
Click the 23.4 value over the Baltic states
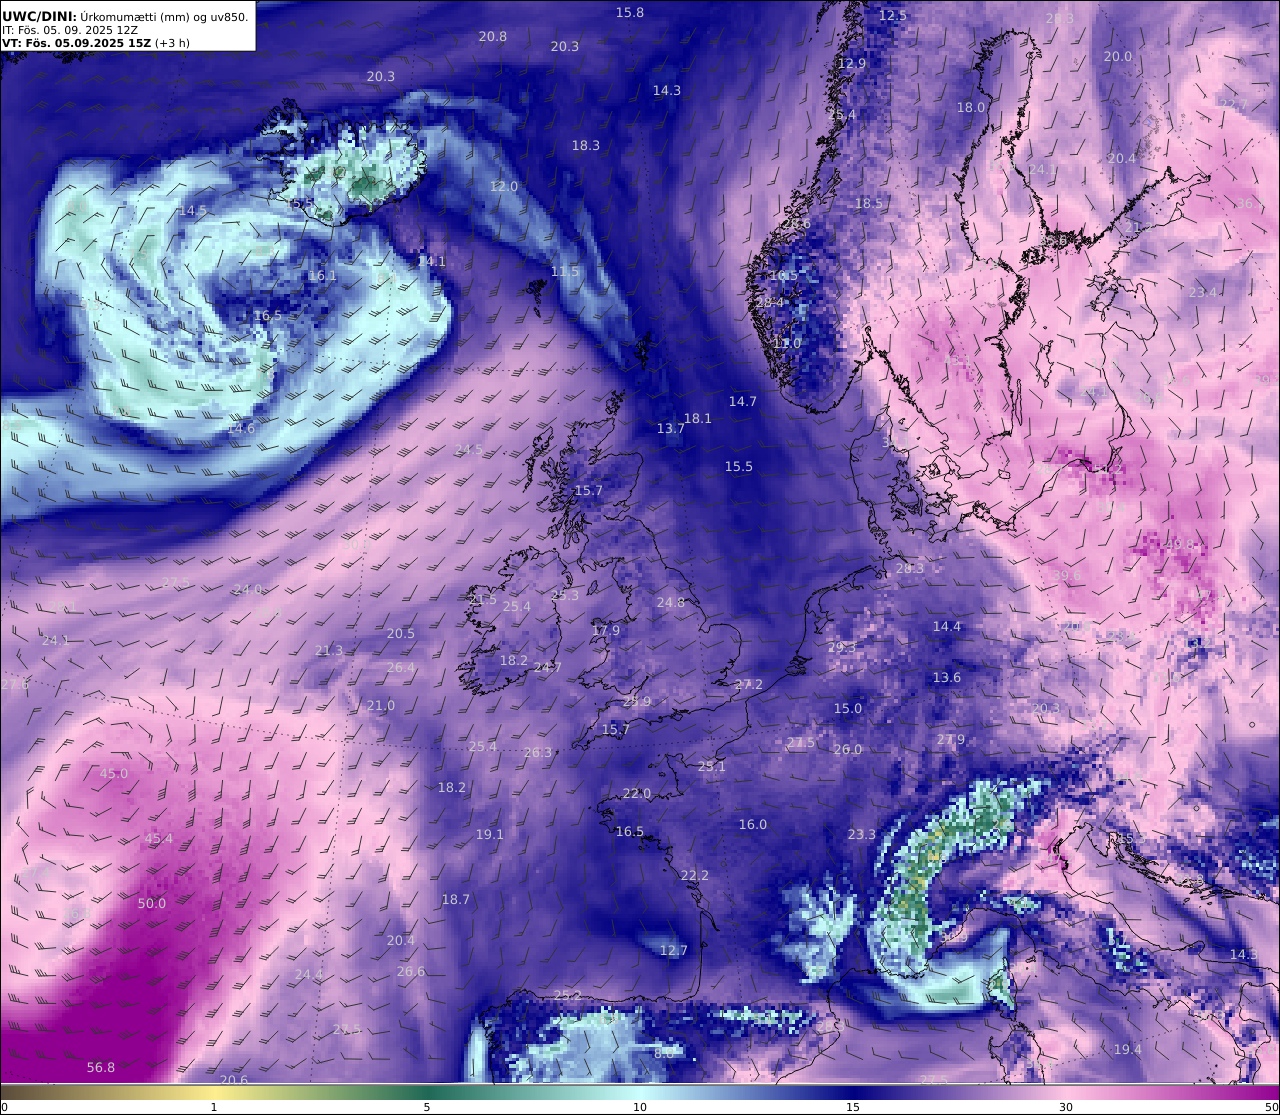pos(1203,293)
